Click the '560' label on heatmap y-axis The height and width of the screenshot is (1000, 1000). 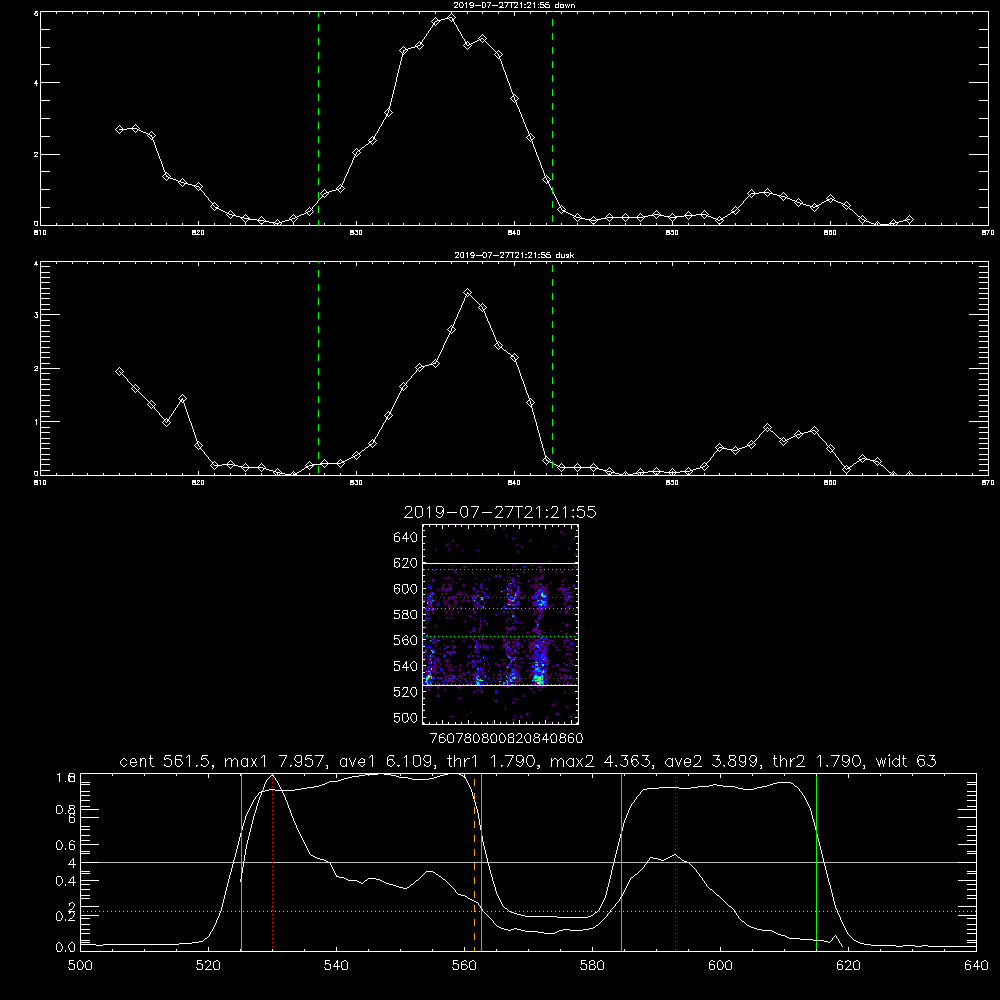click(405, 640)
